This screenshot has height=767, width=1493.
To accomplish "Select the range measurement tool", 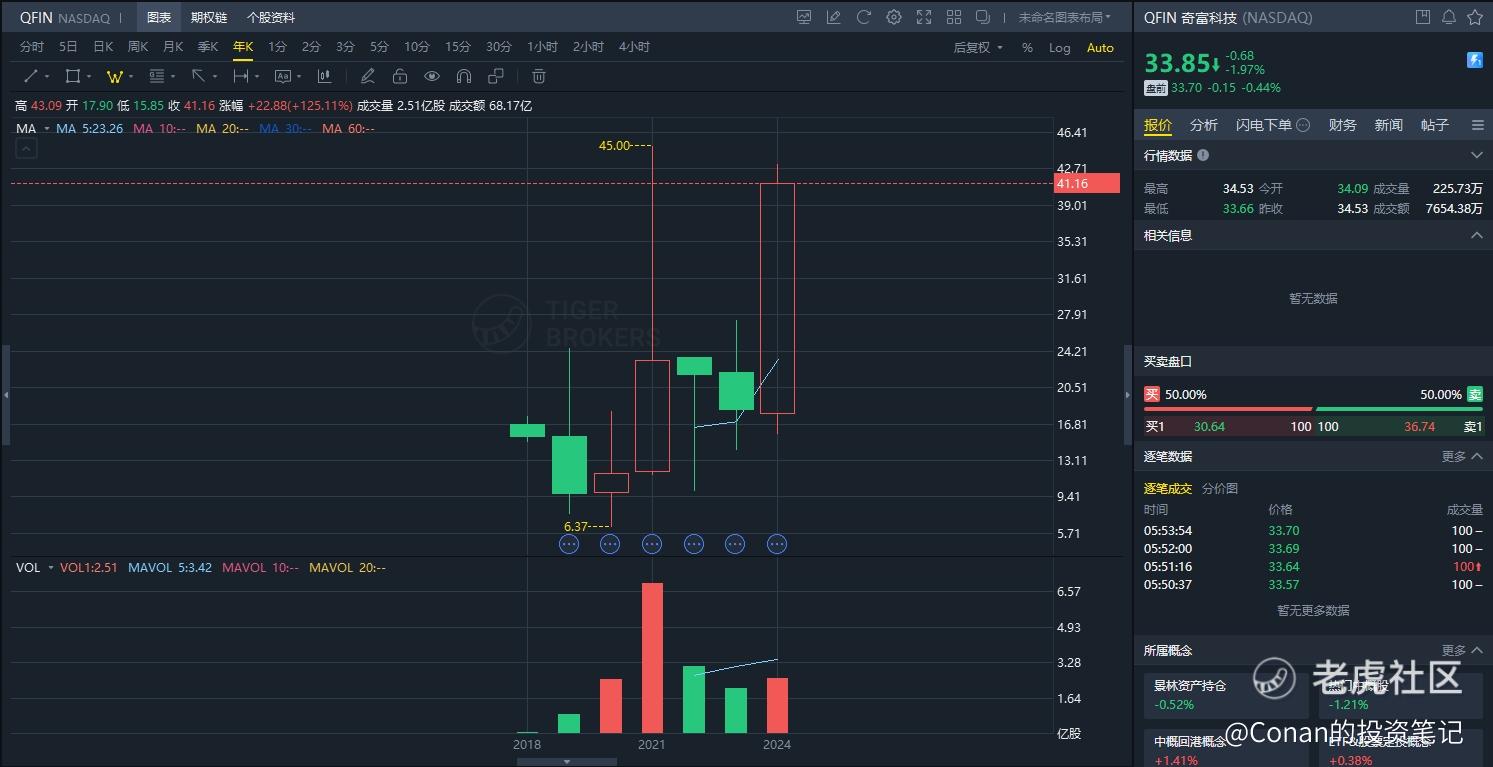I will [x=240, y=76].
